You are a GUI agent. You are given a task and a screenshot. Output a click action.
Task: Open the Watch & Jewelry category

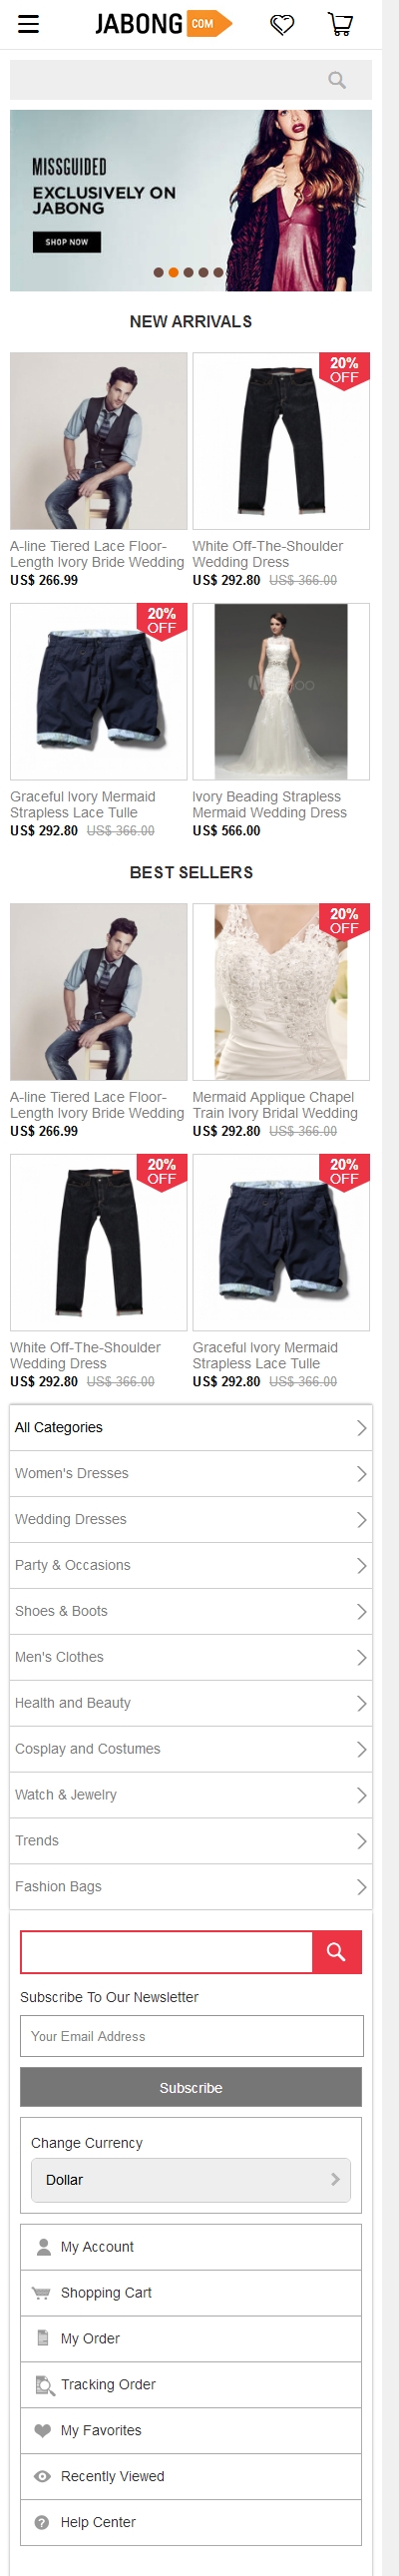click(191, 1795)
